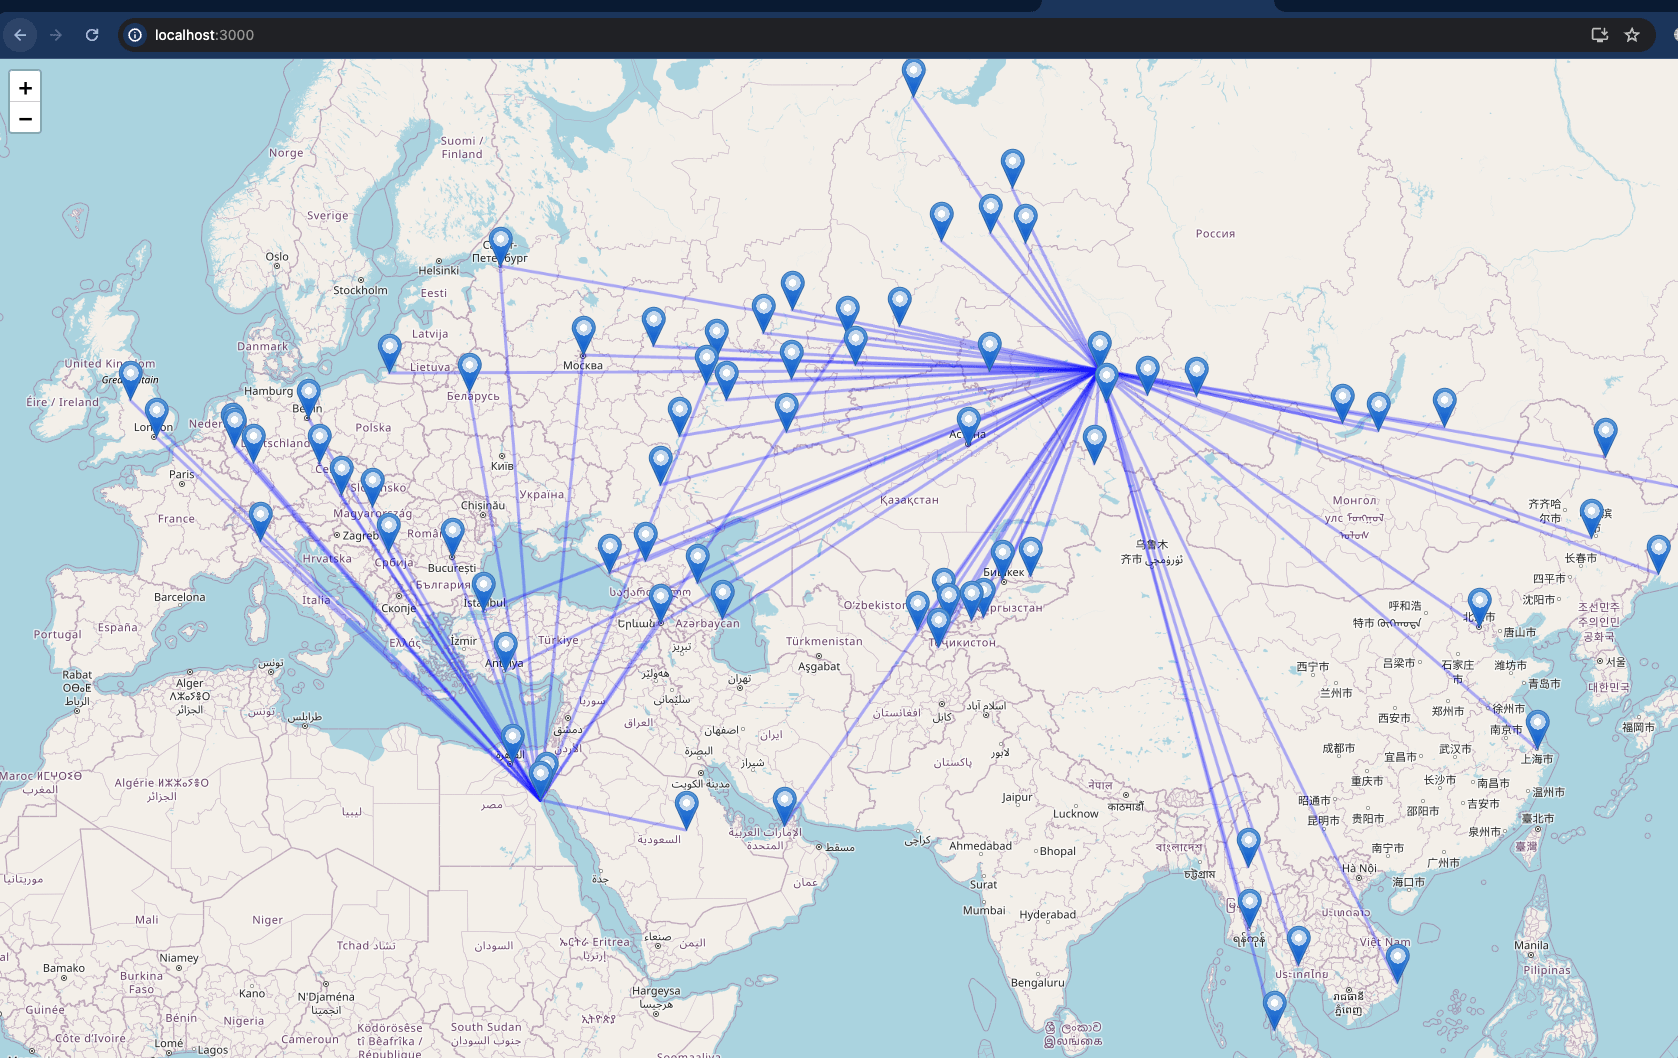
Task: Select northernmost marker at top edge
Action: [913, 76]
